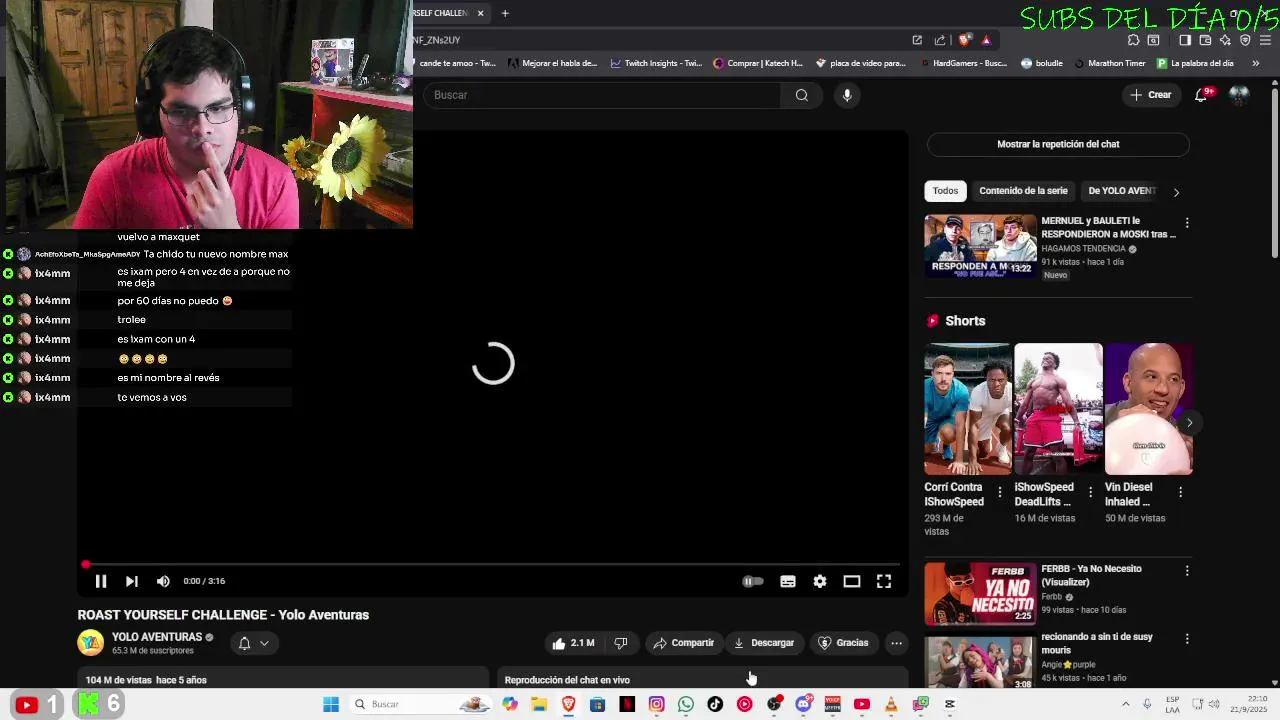The height and width of the screenshot is (720, 1280).
Task: Open the YOLO AVENTURAS channel avatar
Action: coord(91,643)
